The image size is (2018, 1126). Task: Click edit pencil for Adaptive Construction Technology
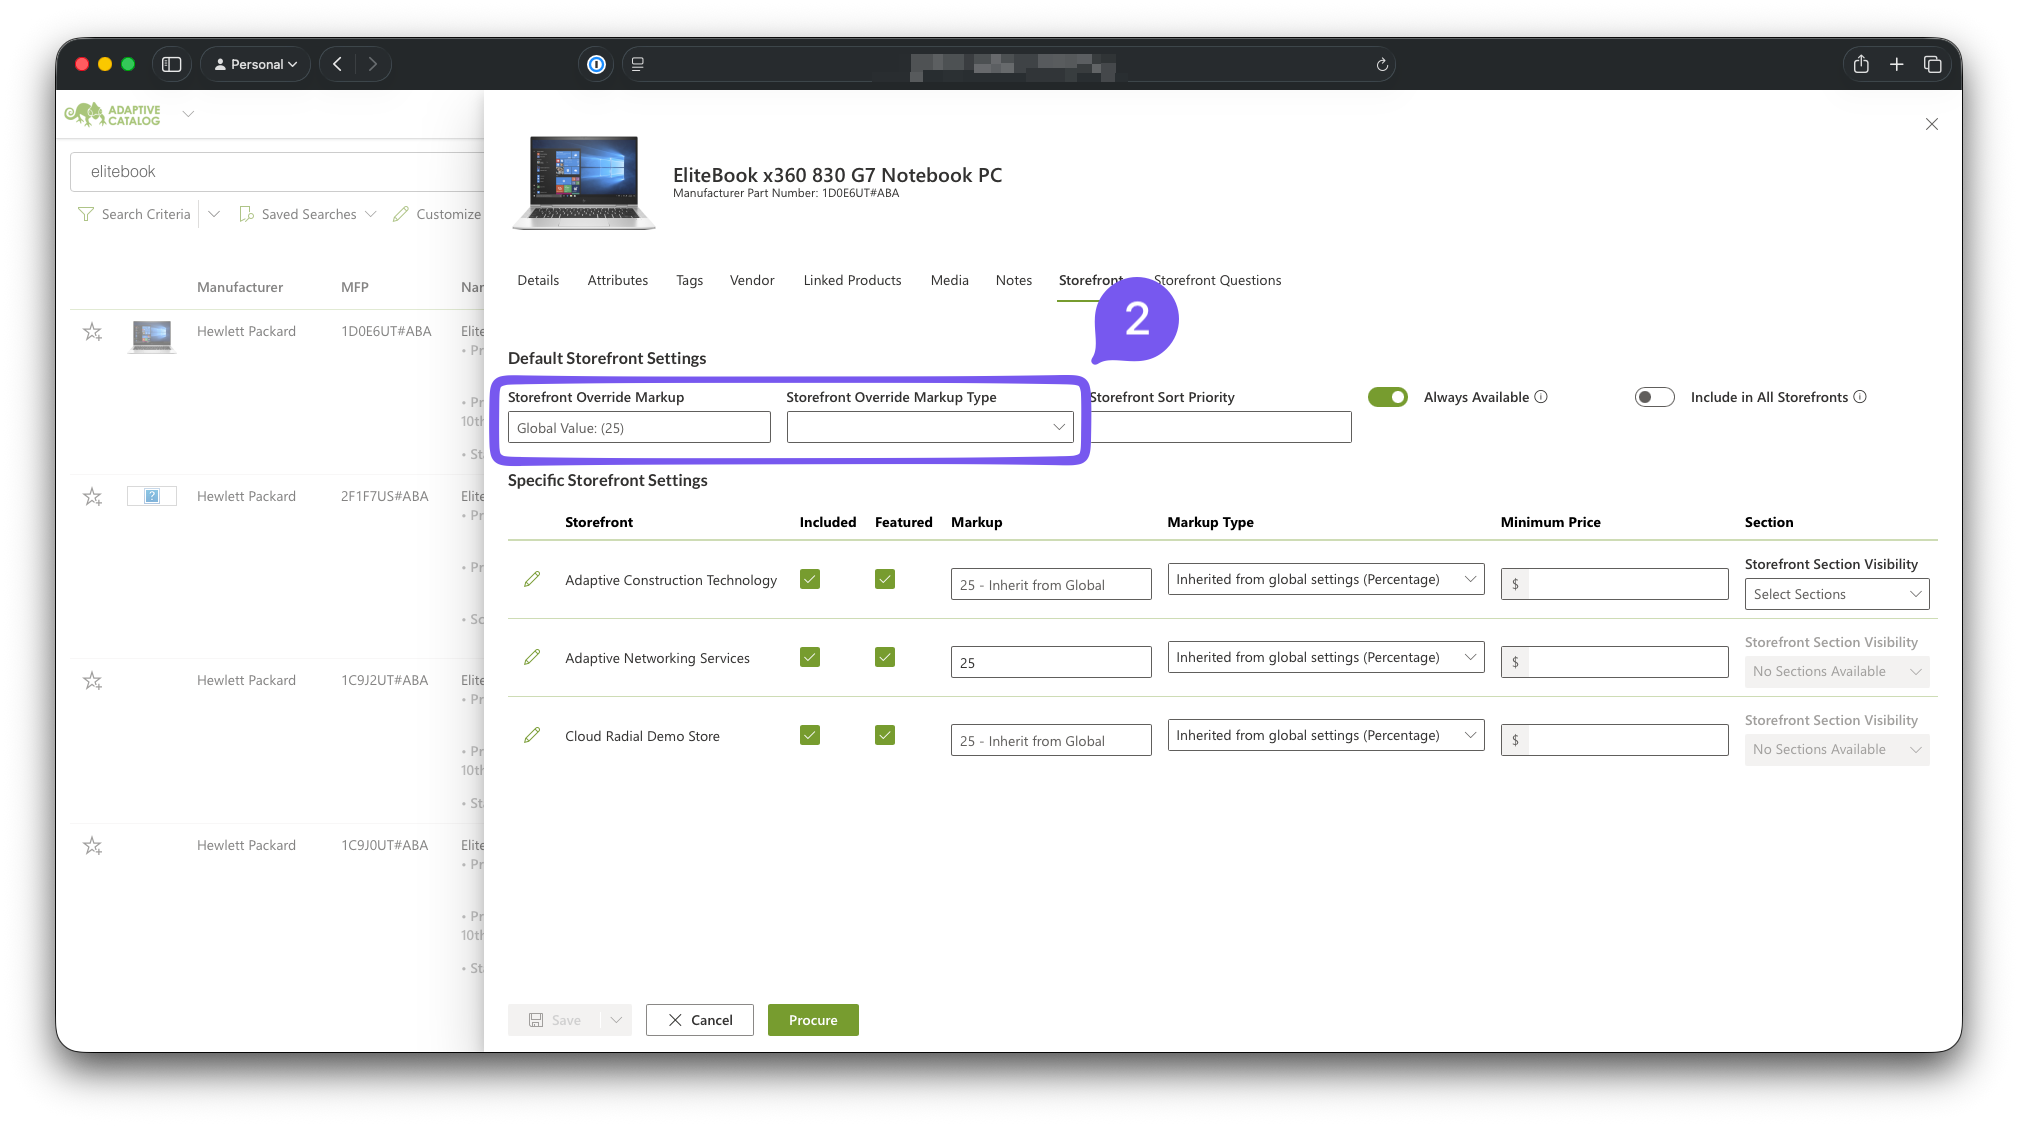tap(532, 579)
